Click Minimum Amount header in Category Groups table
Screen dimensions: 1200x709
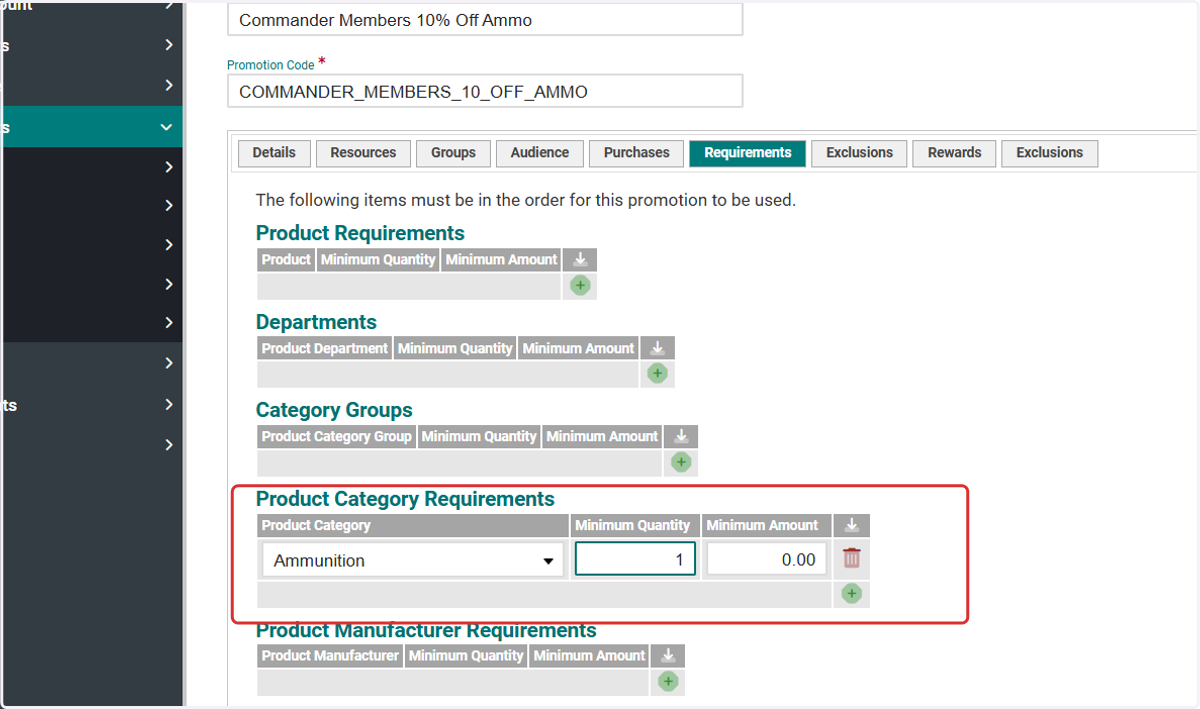[602, 436]
